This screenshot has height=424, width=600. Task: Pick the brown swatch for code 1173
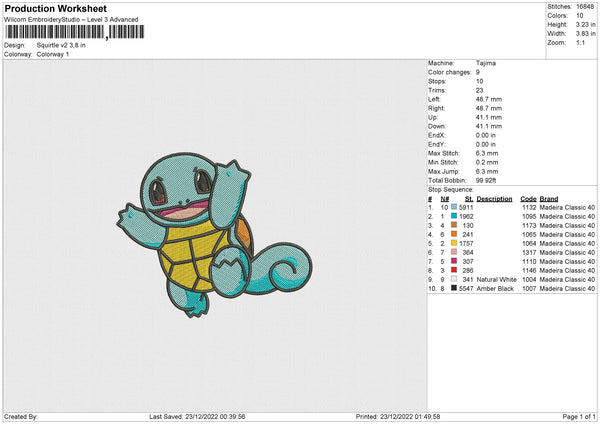point(454,225)
